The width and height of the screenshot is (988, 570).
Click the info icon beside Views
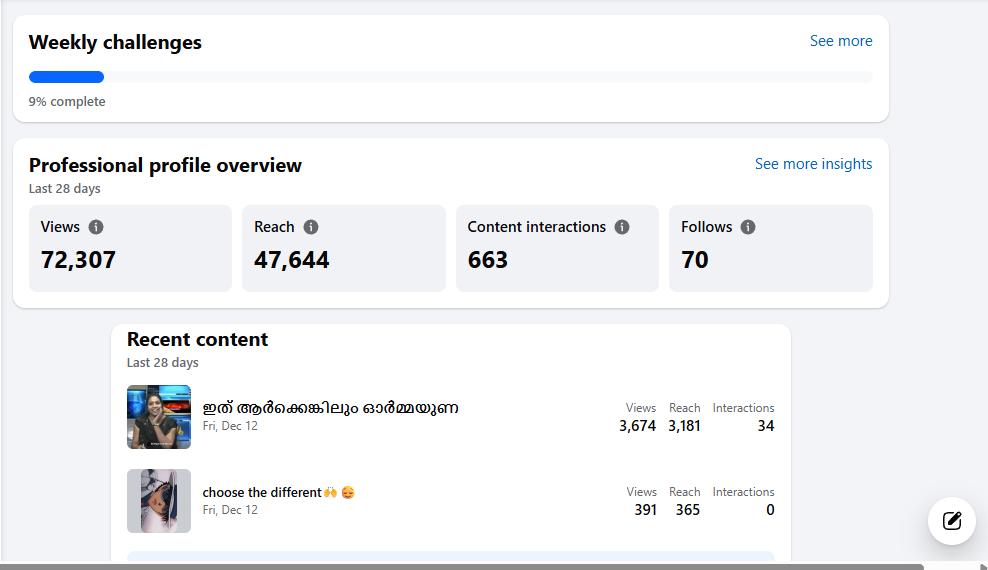(x=96, y=227)
